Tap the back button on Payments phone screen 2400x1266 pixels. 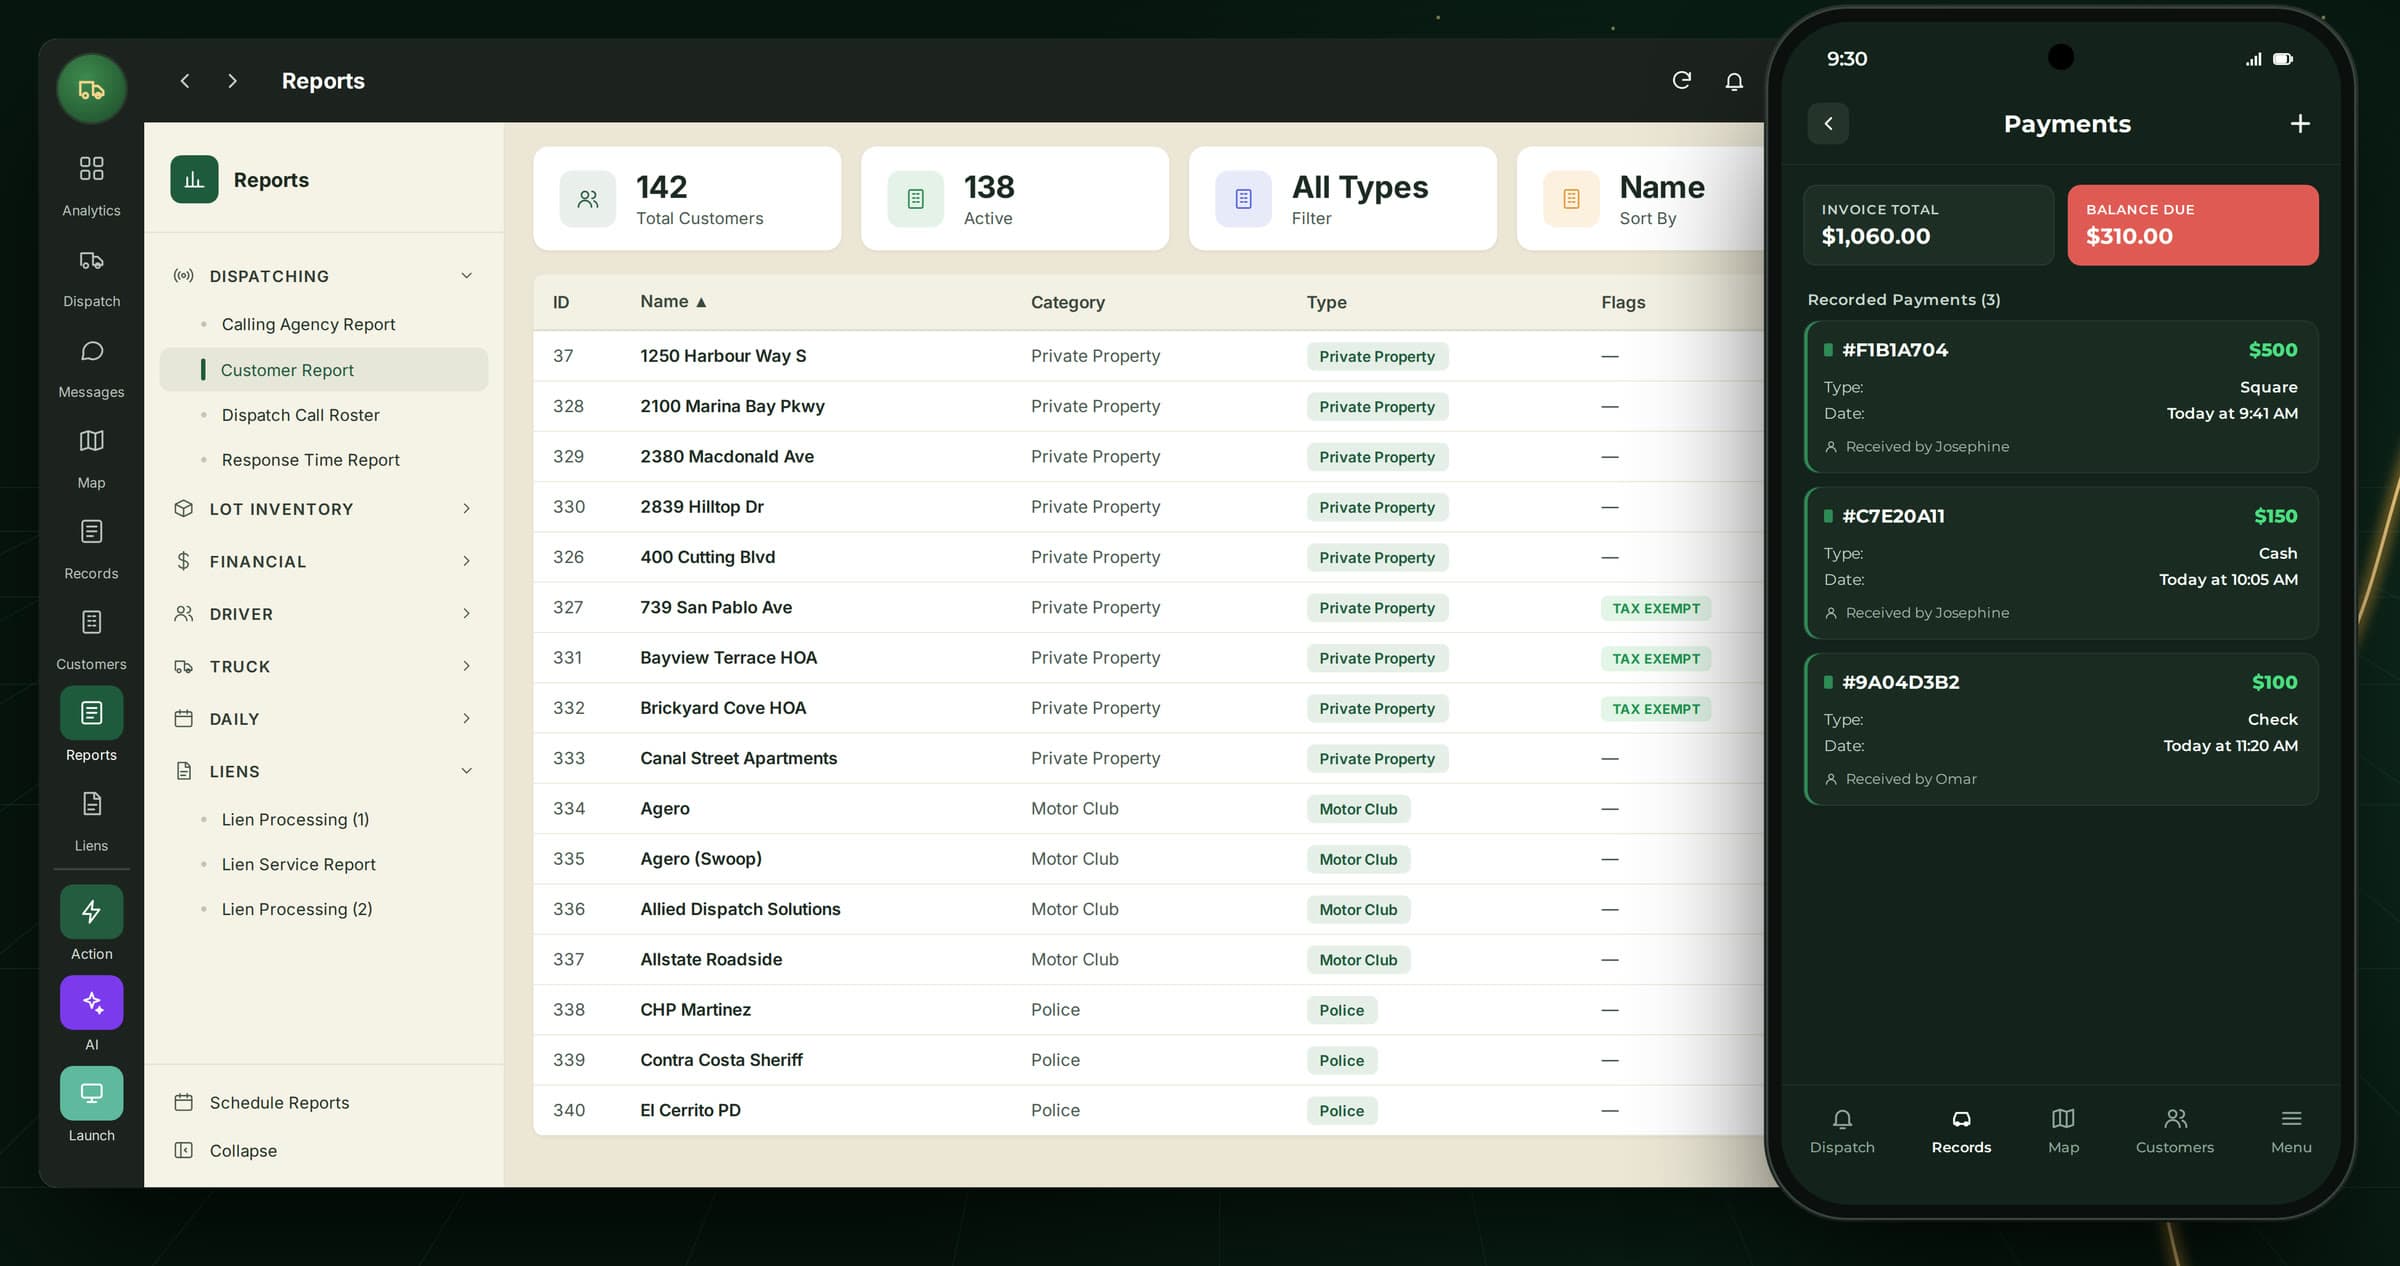1828,124
